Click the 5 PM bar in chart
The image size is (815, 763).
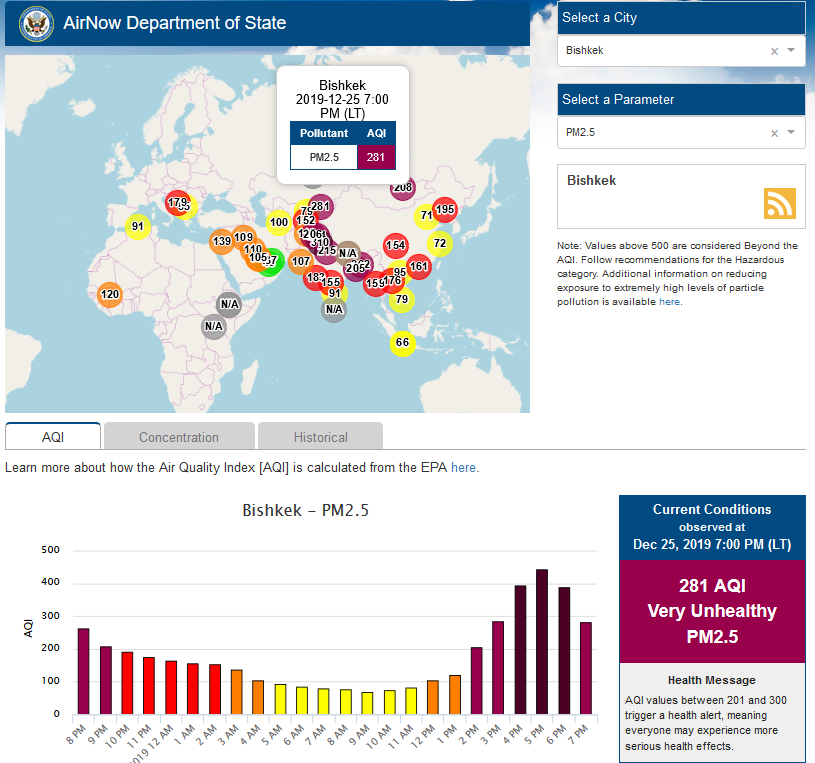click(x=542, y=642)
